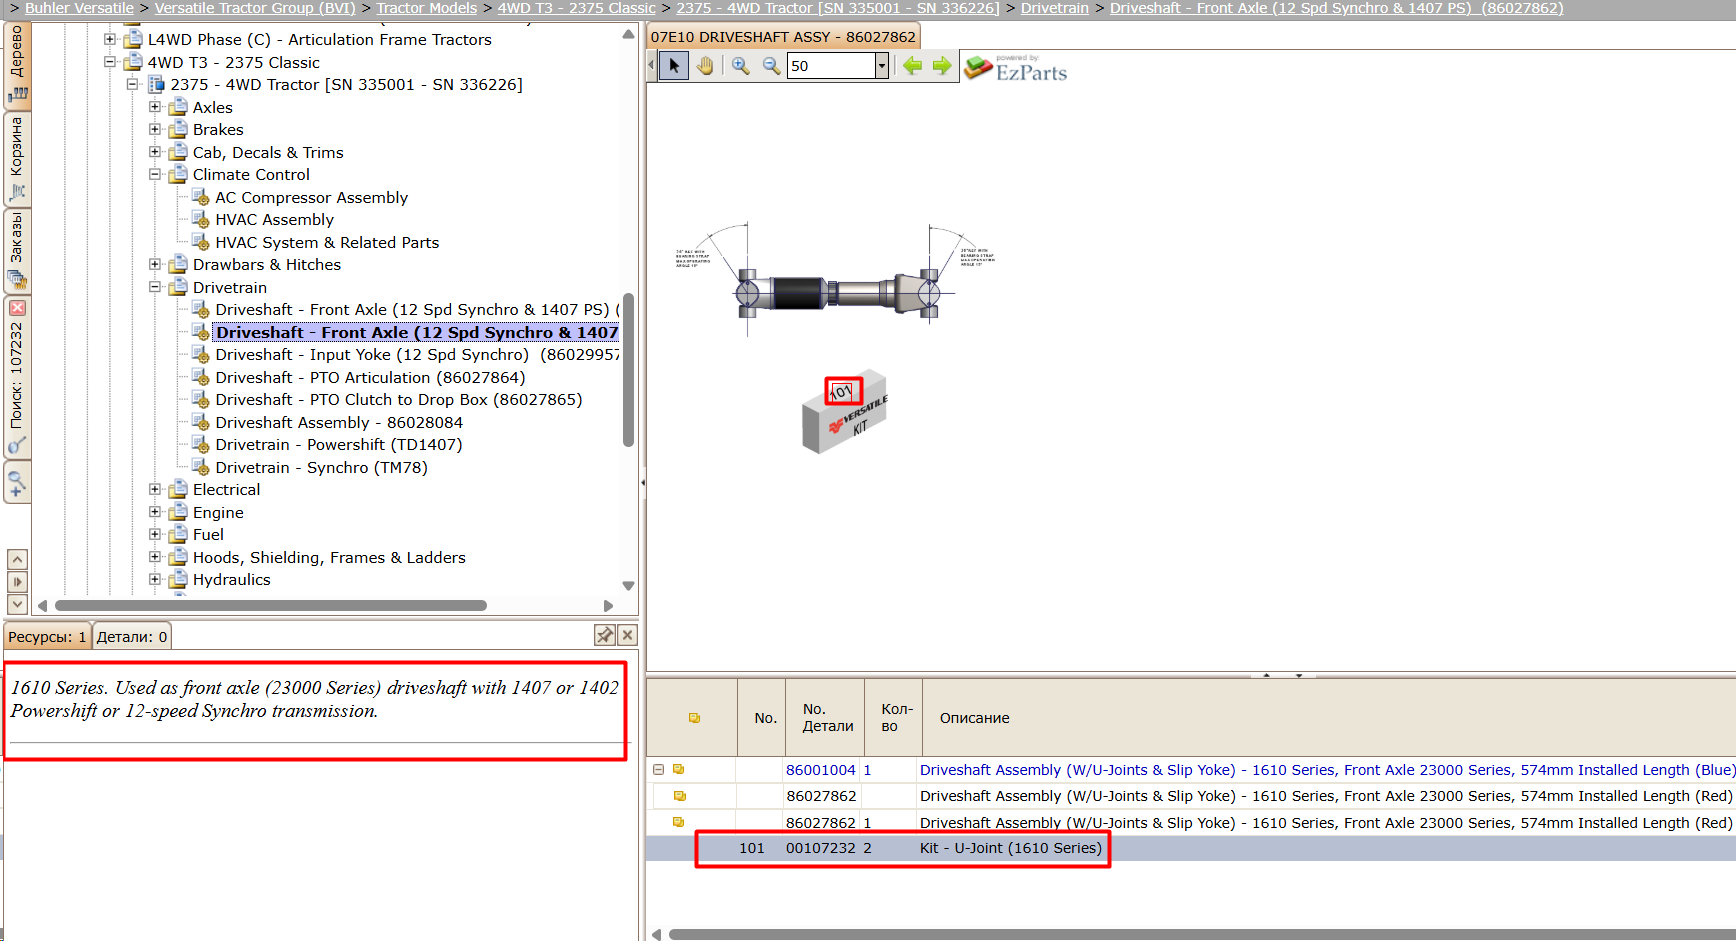This screenshot has height=941, width=1736.
Task: Zoom in on the diagram
Action: 740,66
